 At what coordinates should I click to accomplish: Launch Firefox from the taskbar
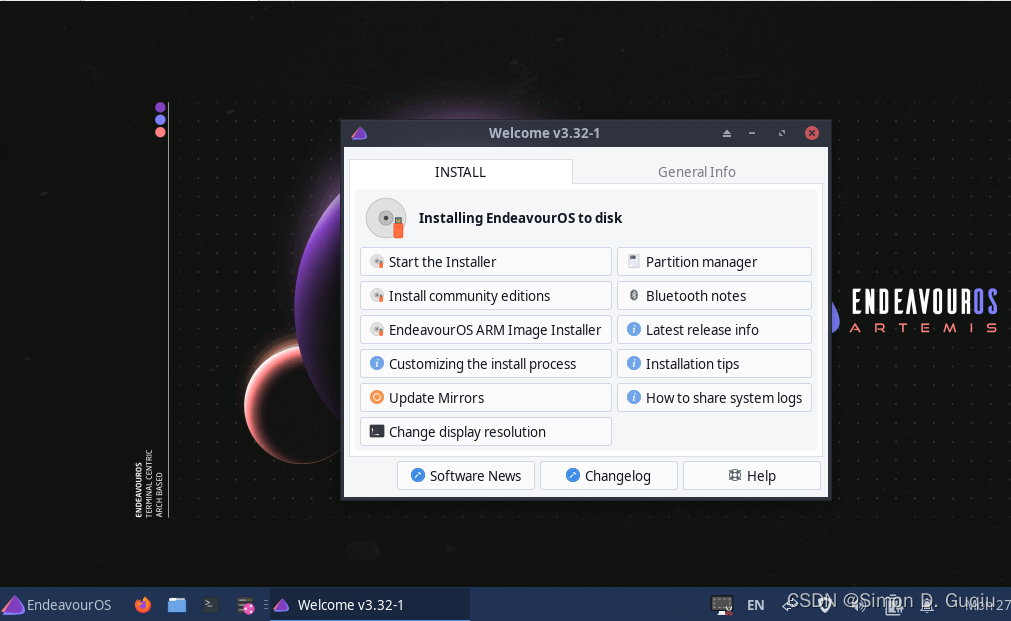[142, 605]
